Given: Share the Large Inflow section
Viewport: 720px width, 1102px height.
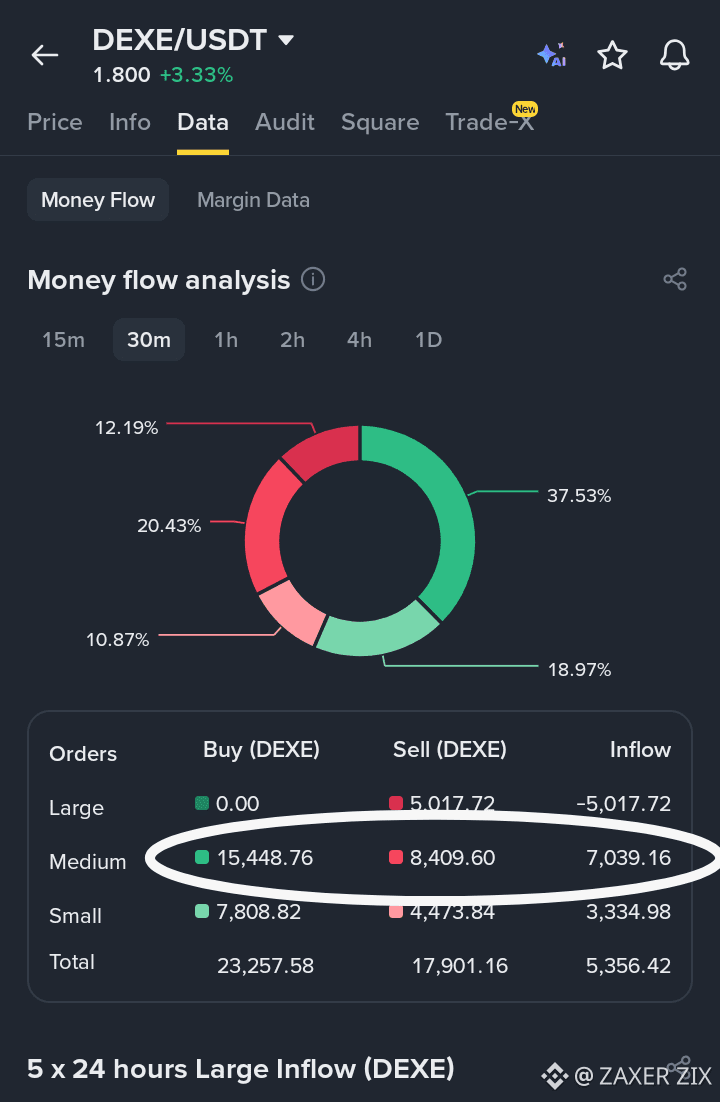Looking at the screenshot, I should tap(679, 1065).
